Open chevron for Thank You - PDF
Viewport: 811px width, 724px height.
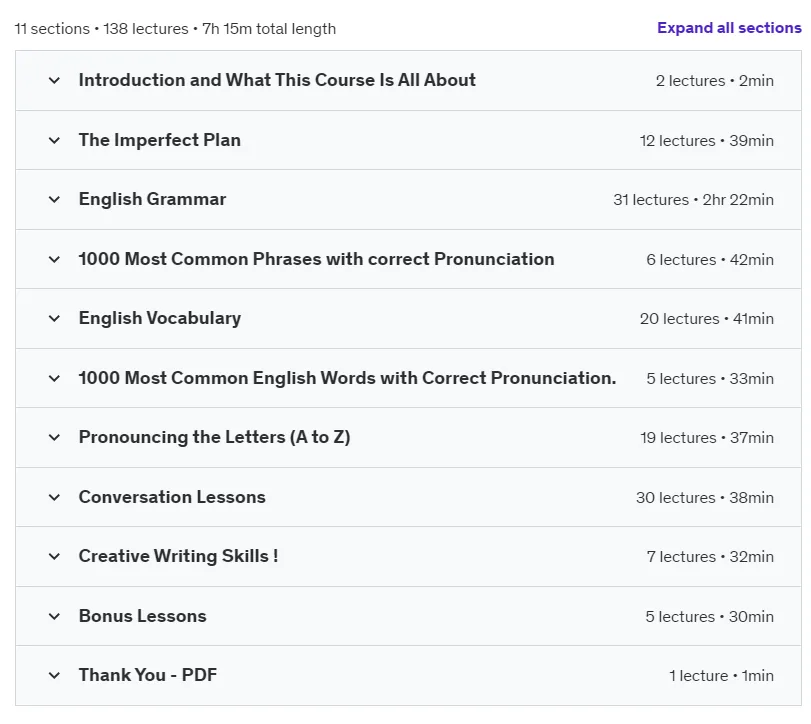pyautogui.click(x=54, y=675)
